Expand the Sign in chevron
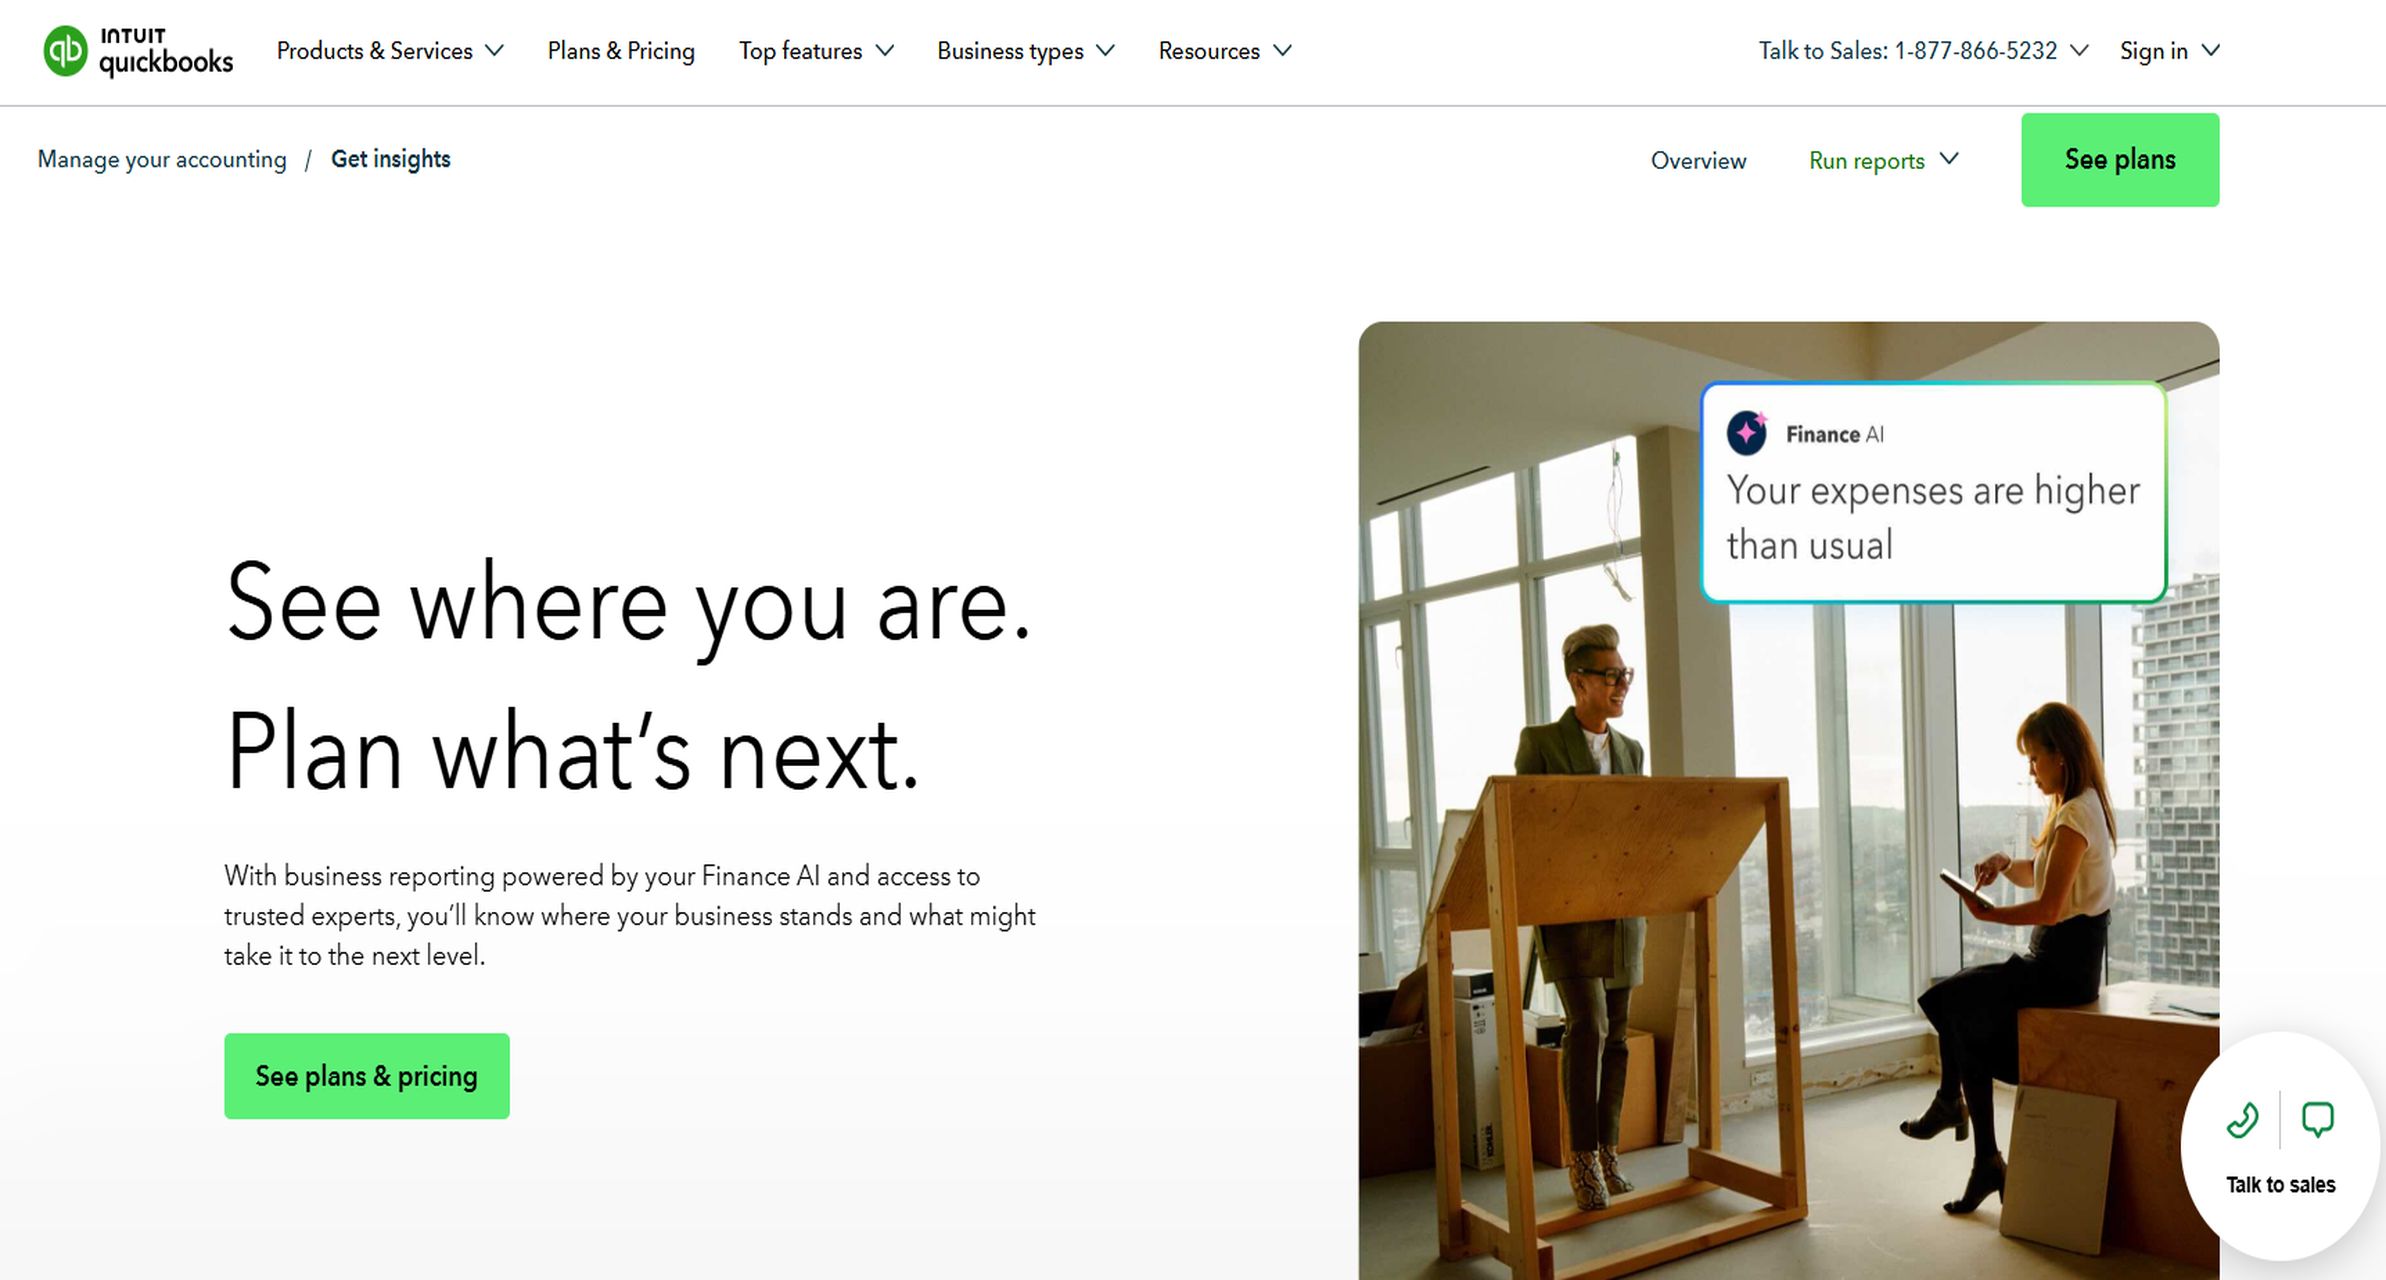 [2211, 51]
